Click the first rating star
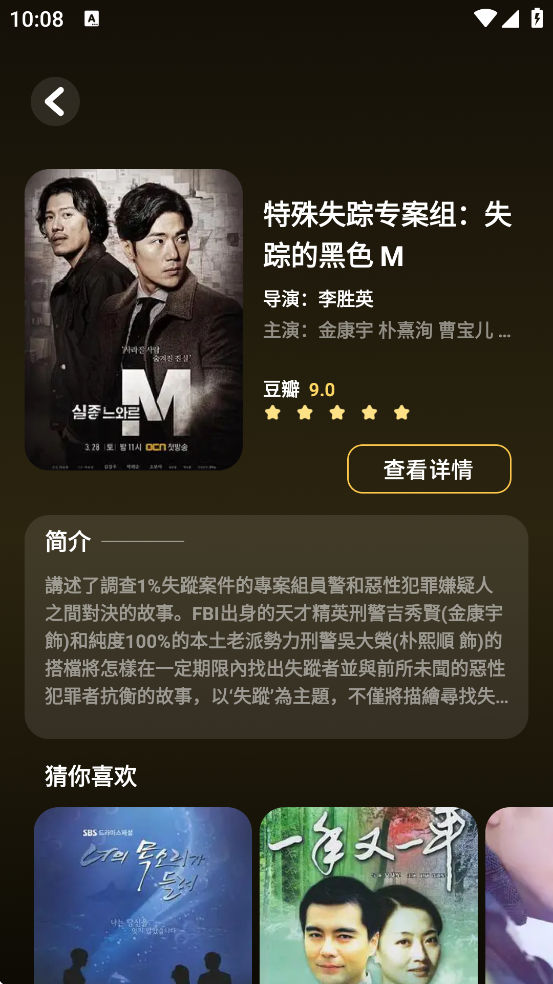553x984 pixels. [272, 412]
